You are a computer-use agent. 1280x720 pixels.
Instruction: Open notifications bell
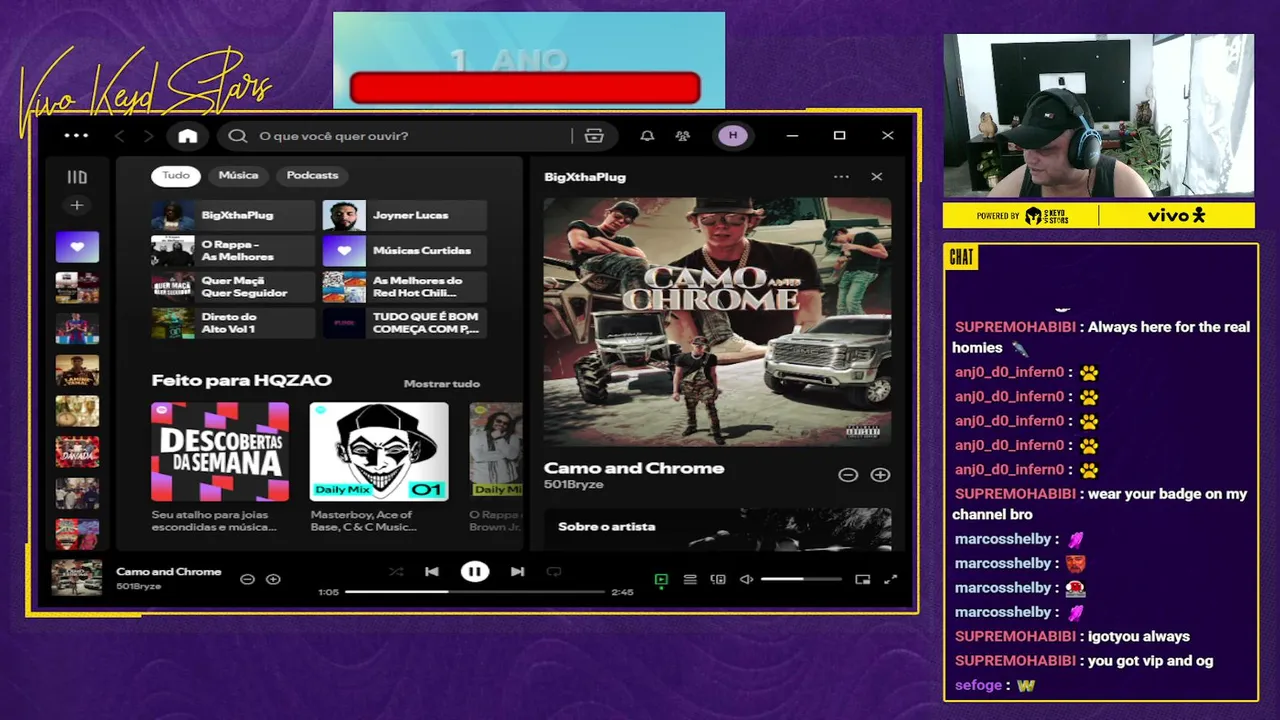(647, 136)
